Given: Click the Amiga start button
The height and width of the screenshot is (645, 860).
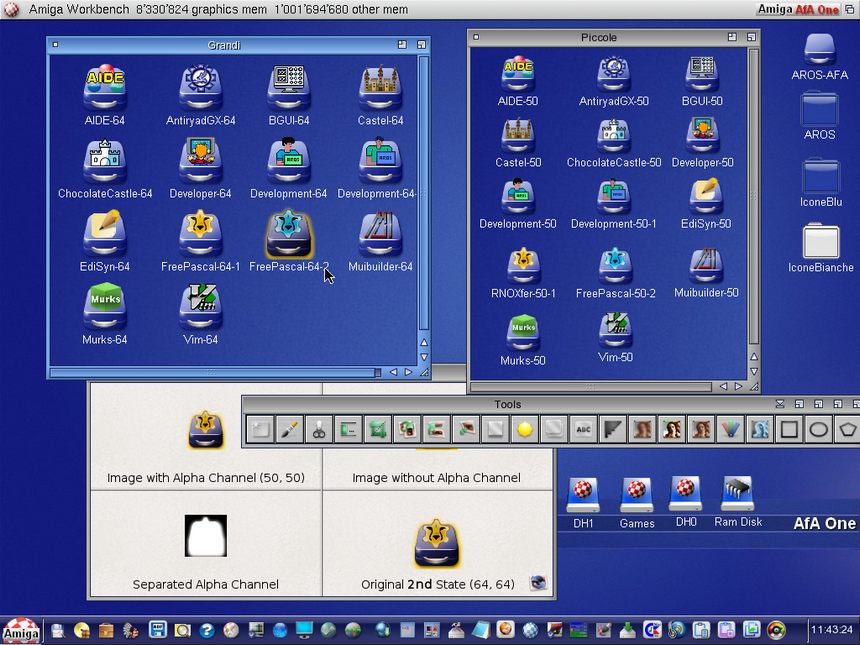Looking at the screenshot, I should (x=20, y=630).
